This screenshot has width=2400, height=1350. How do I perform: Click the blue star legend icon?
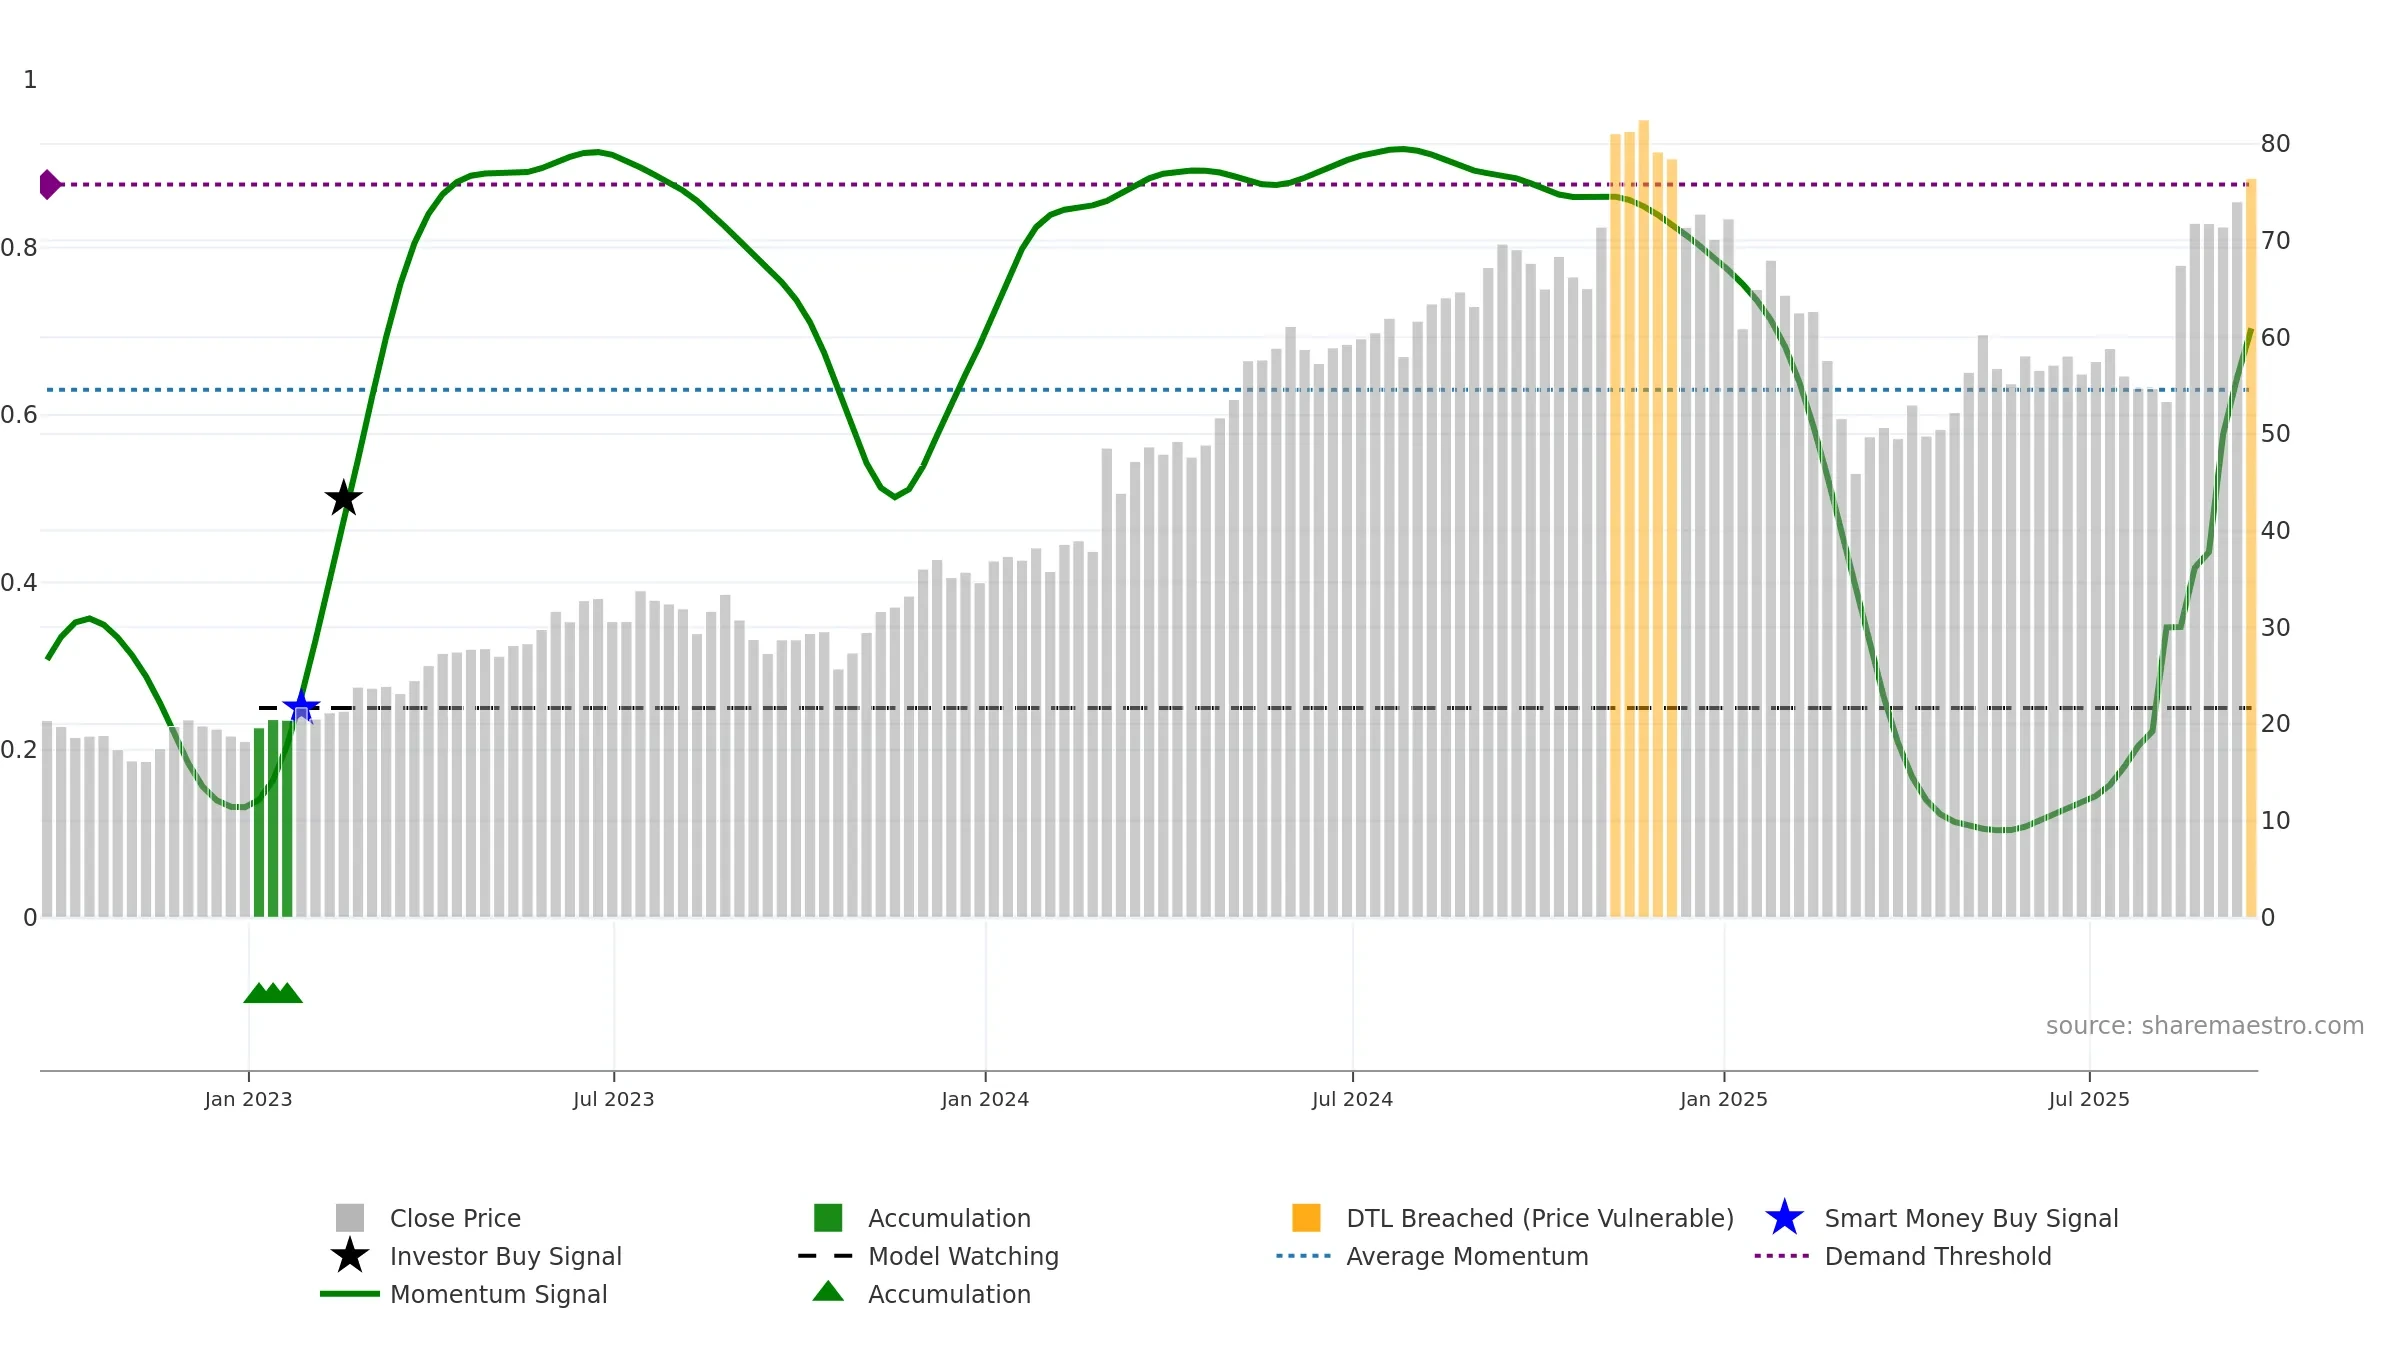(x=1784, y=1218)
